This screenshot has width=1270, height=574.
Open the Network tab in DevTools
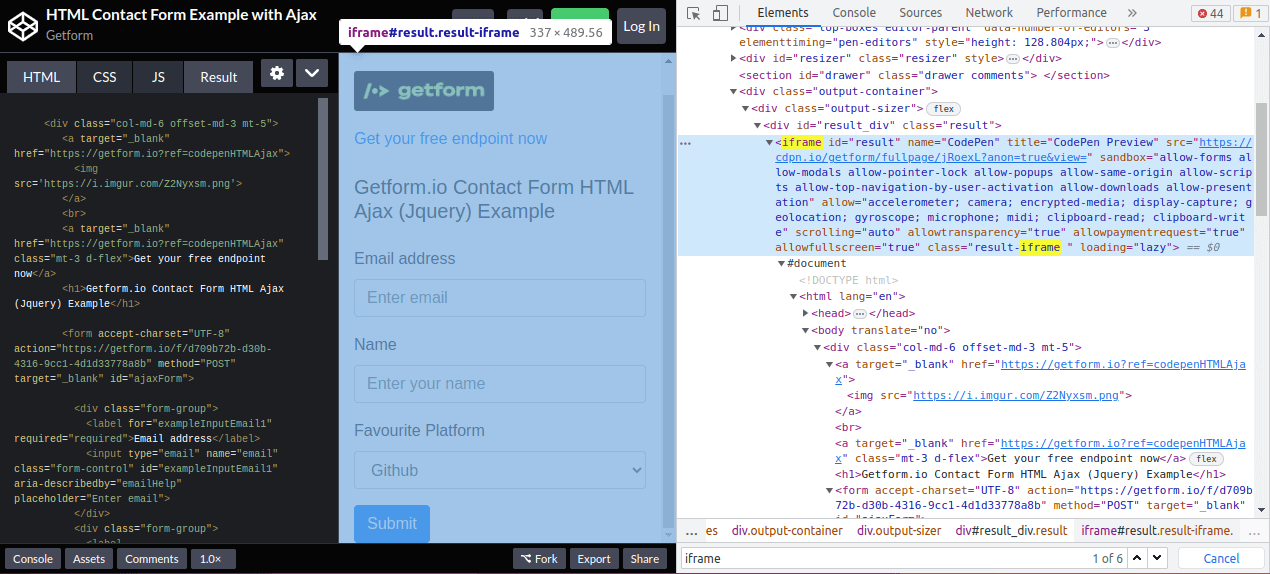click(988, 13)
